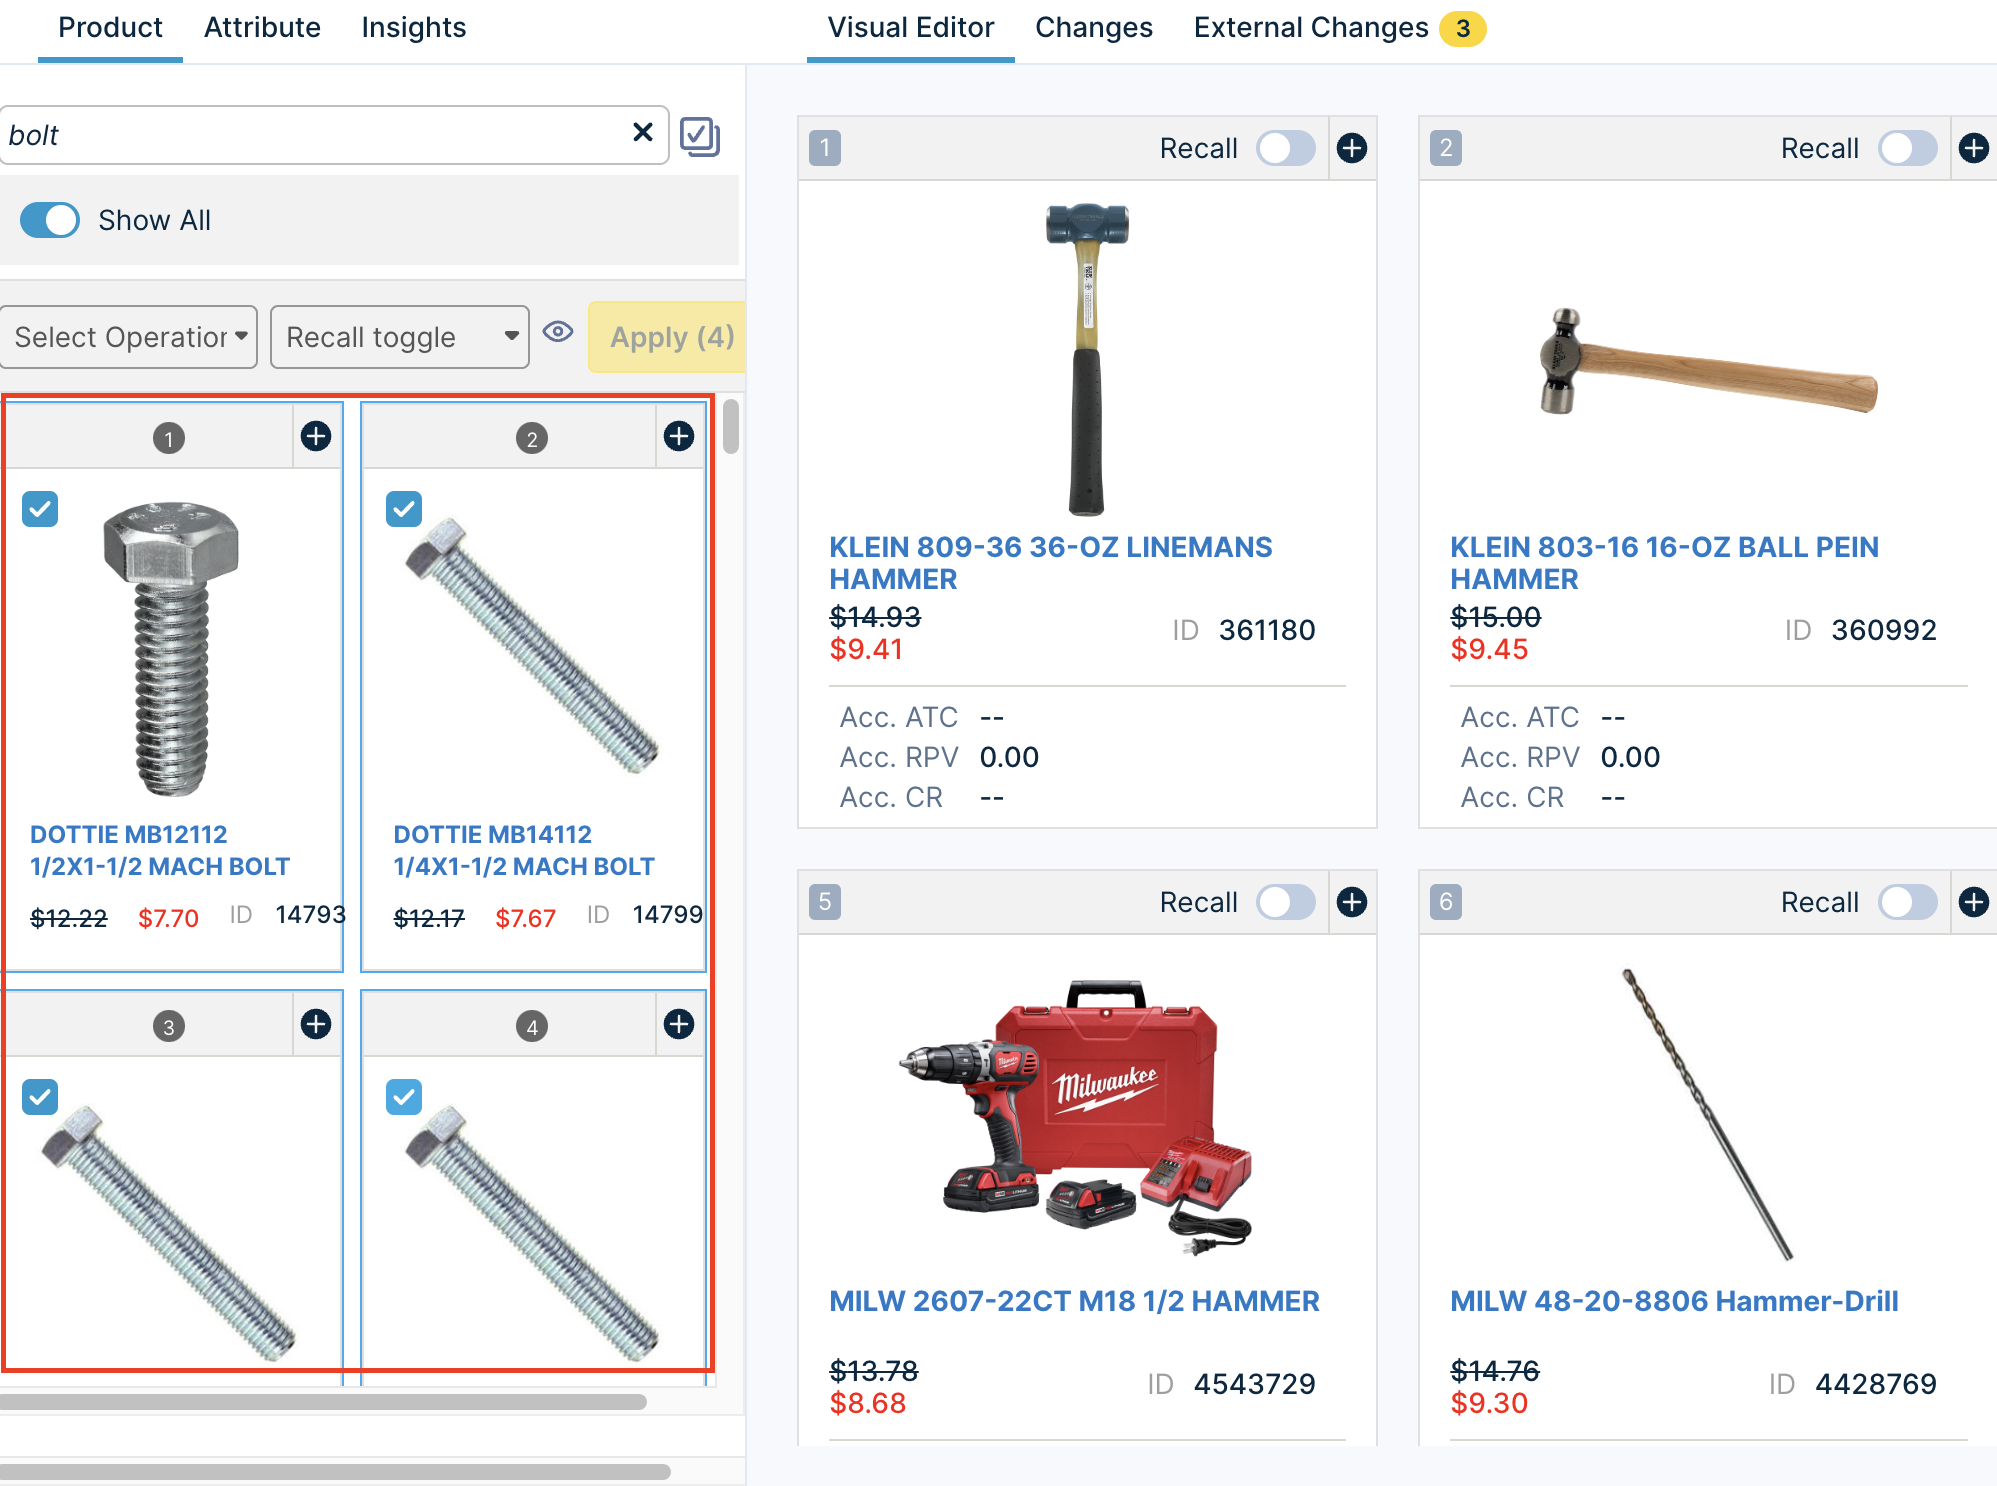1997x1486 pixels.
Task: Click sale price $9.41
Action: (x=866, y=649)
